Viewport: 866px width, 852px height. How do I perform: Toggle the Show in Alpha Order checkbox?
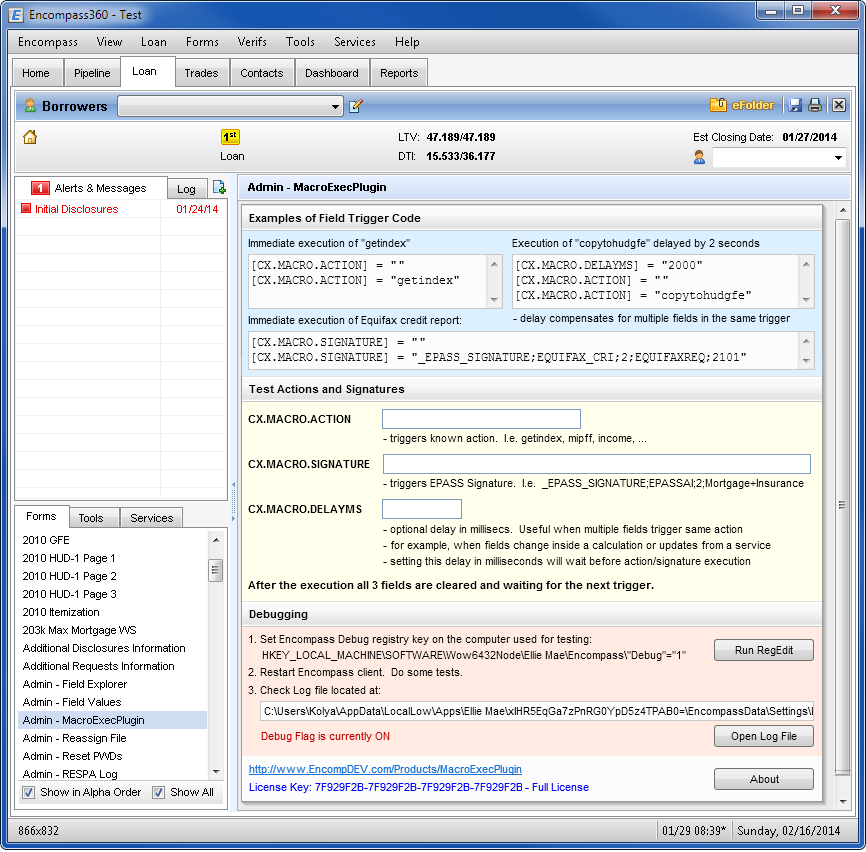coord(29,792)
